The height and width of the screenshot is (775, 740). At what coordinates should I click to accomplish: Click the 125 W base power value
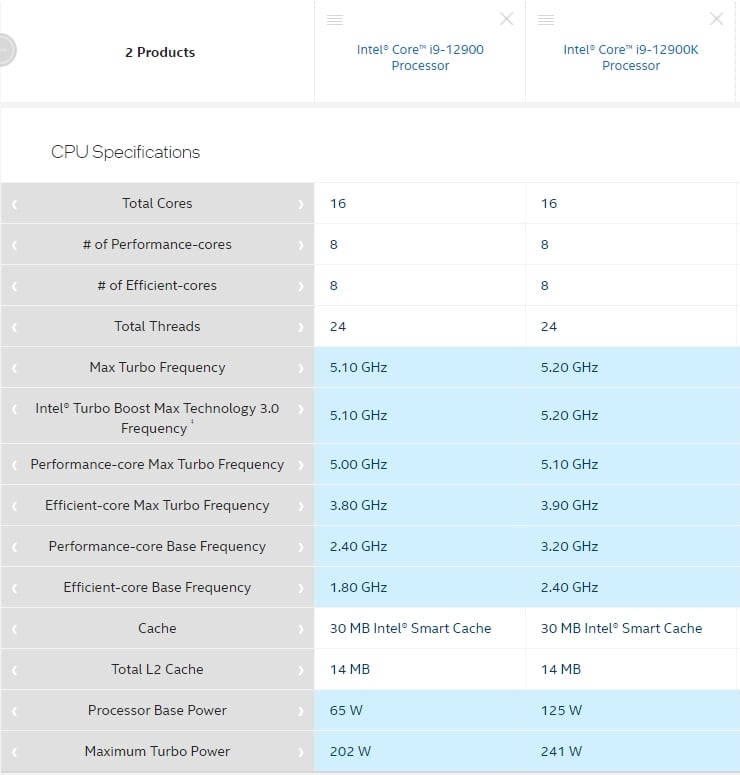pos(561,710)
